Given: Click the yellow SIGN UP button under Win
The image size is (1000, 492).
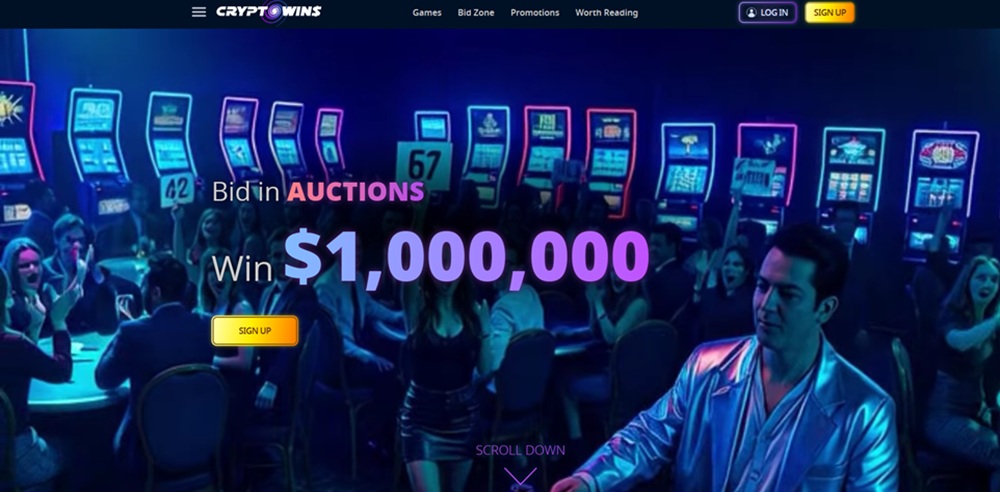Looking at the screenshot, I should pyautogui.click(x=254, y=331).
